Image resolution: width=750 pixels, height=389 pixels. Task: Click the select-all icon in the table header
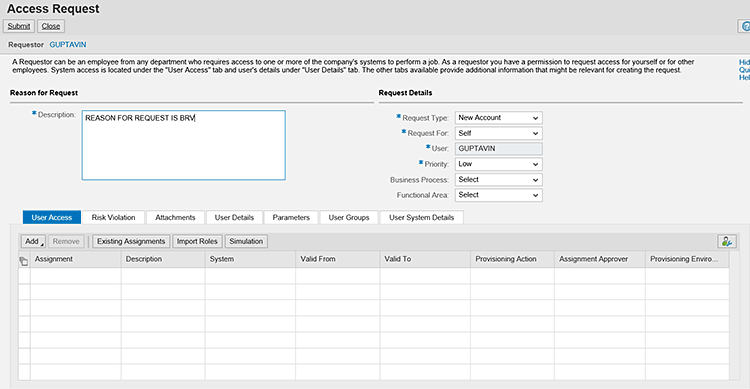24,261
